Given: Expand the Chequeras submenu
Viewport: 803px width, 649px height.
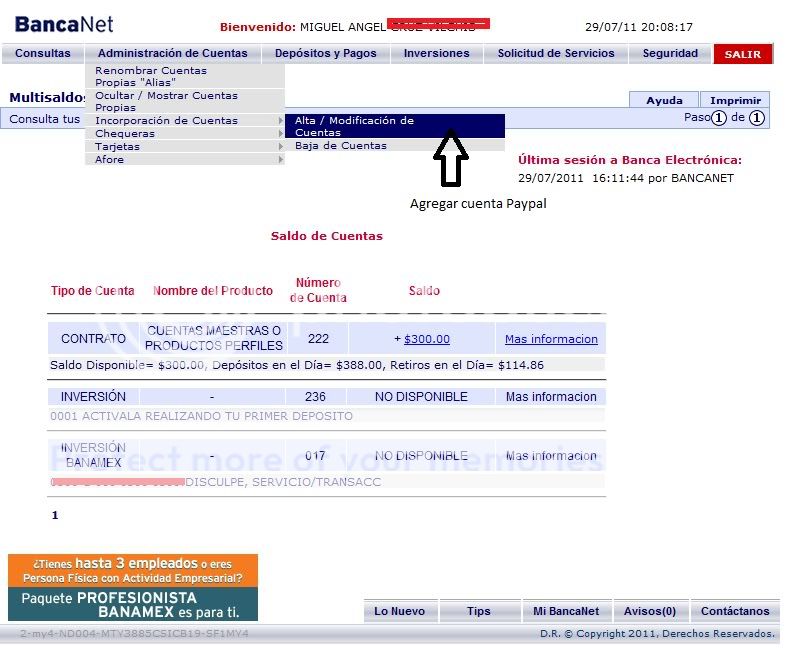Looking at the screenshot, I should (x=124, y=133).
